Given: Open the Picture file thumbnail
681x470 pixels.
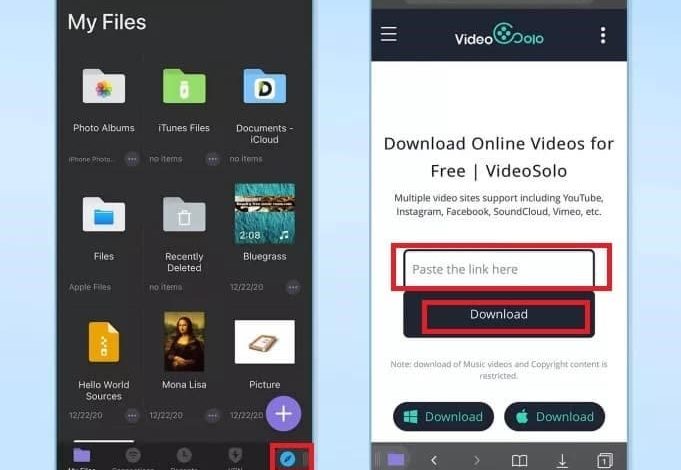Looking at the screenshot, I should pos(264,342).
